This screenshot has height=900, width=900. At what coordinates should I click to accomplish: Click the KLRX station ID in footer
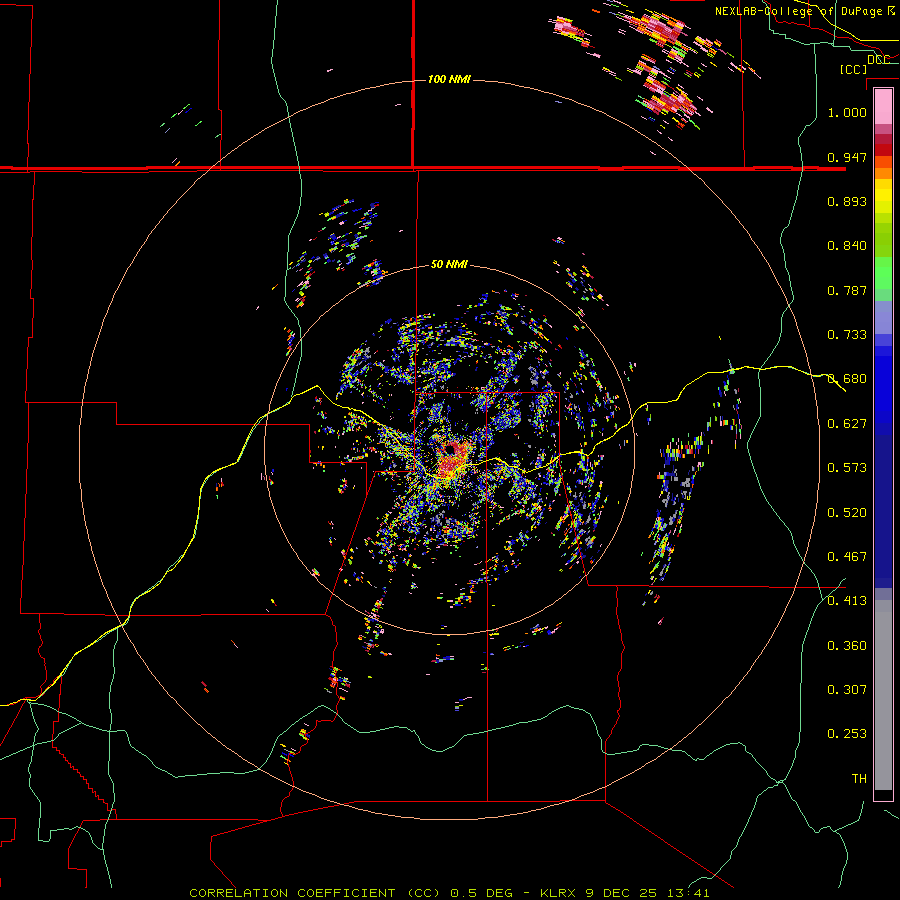(559, 893)
